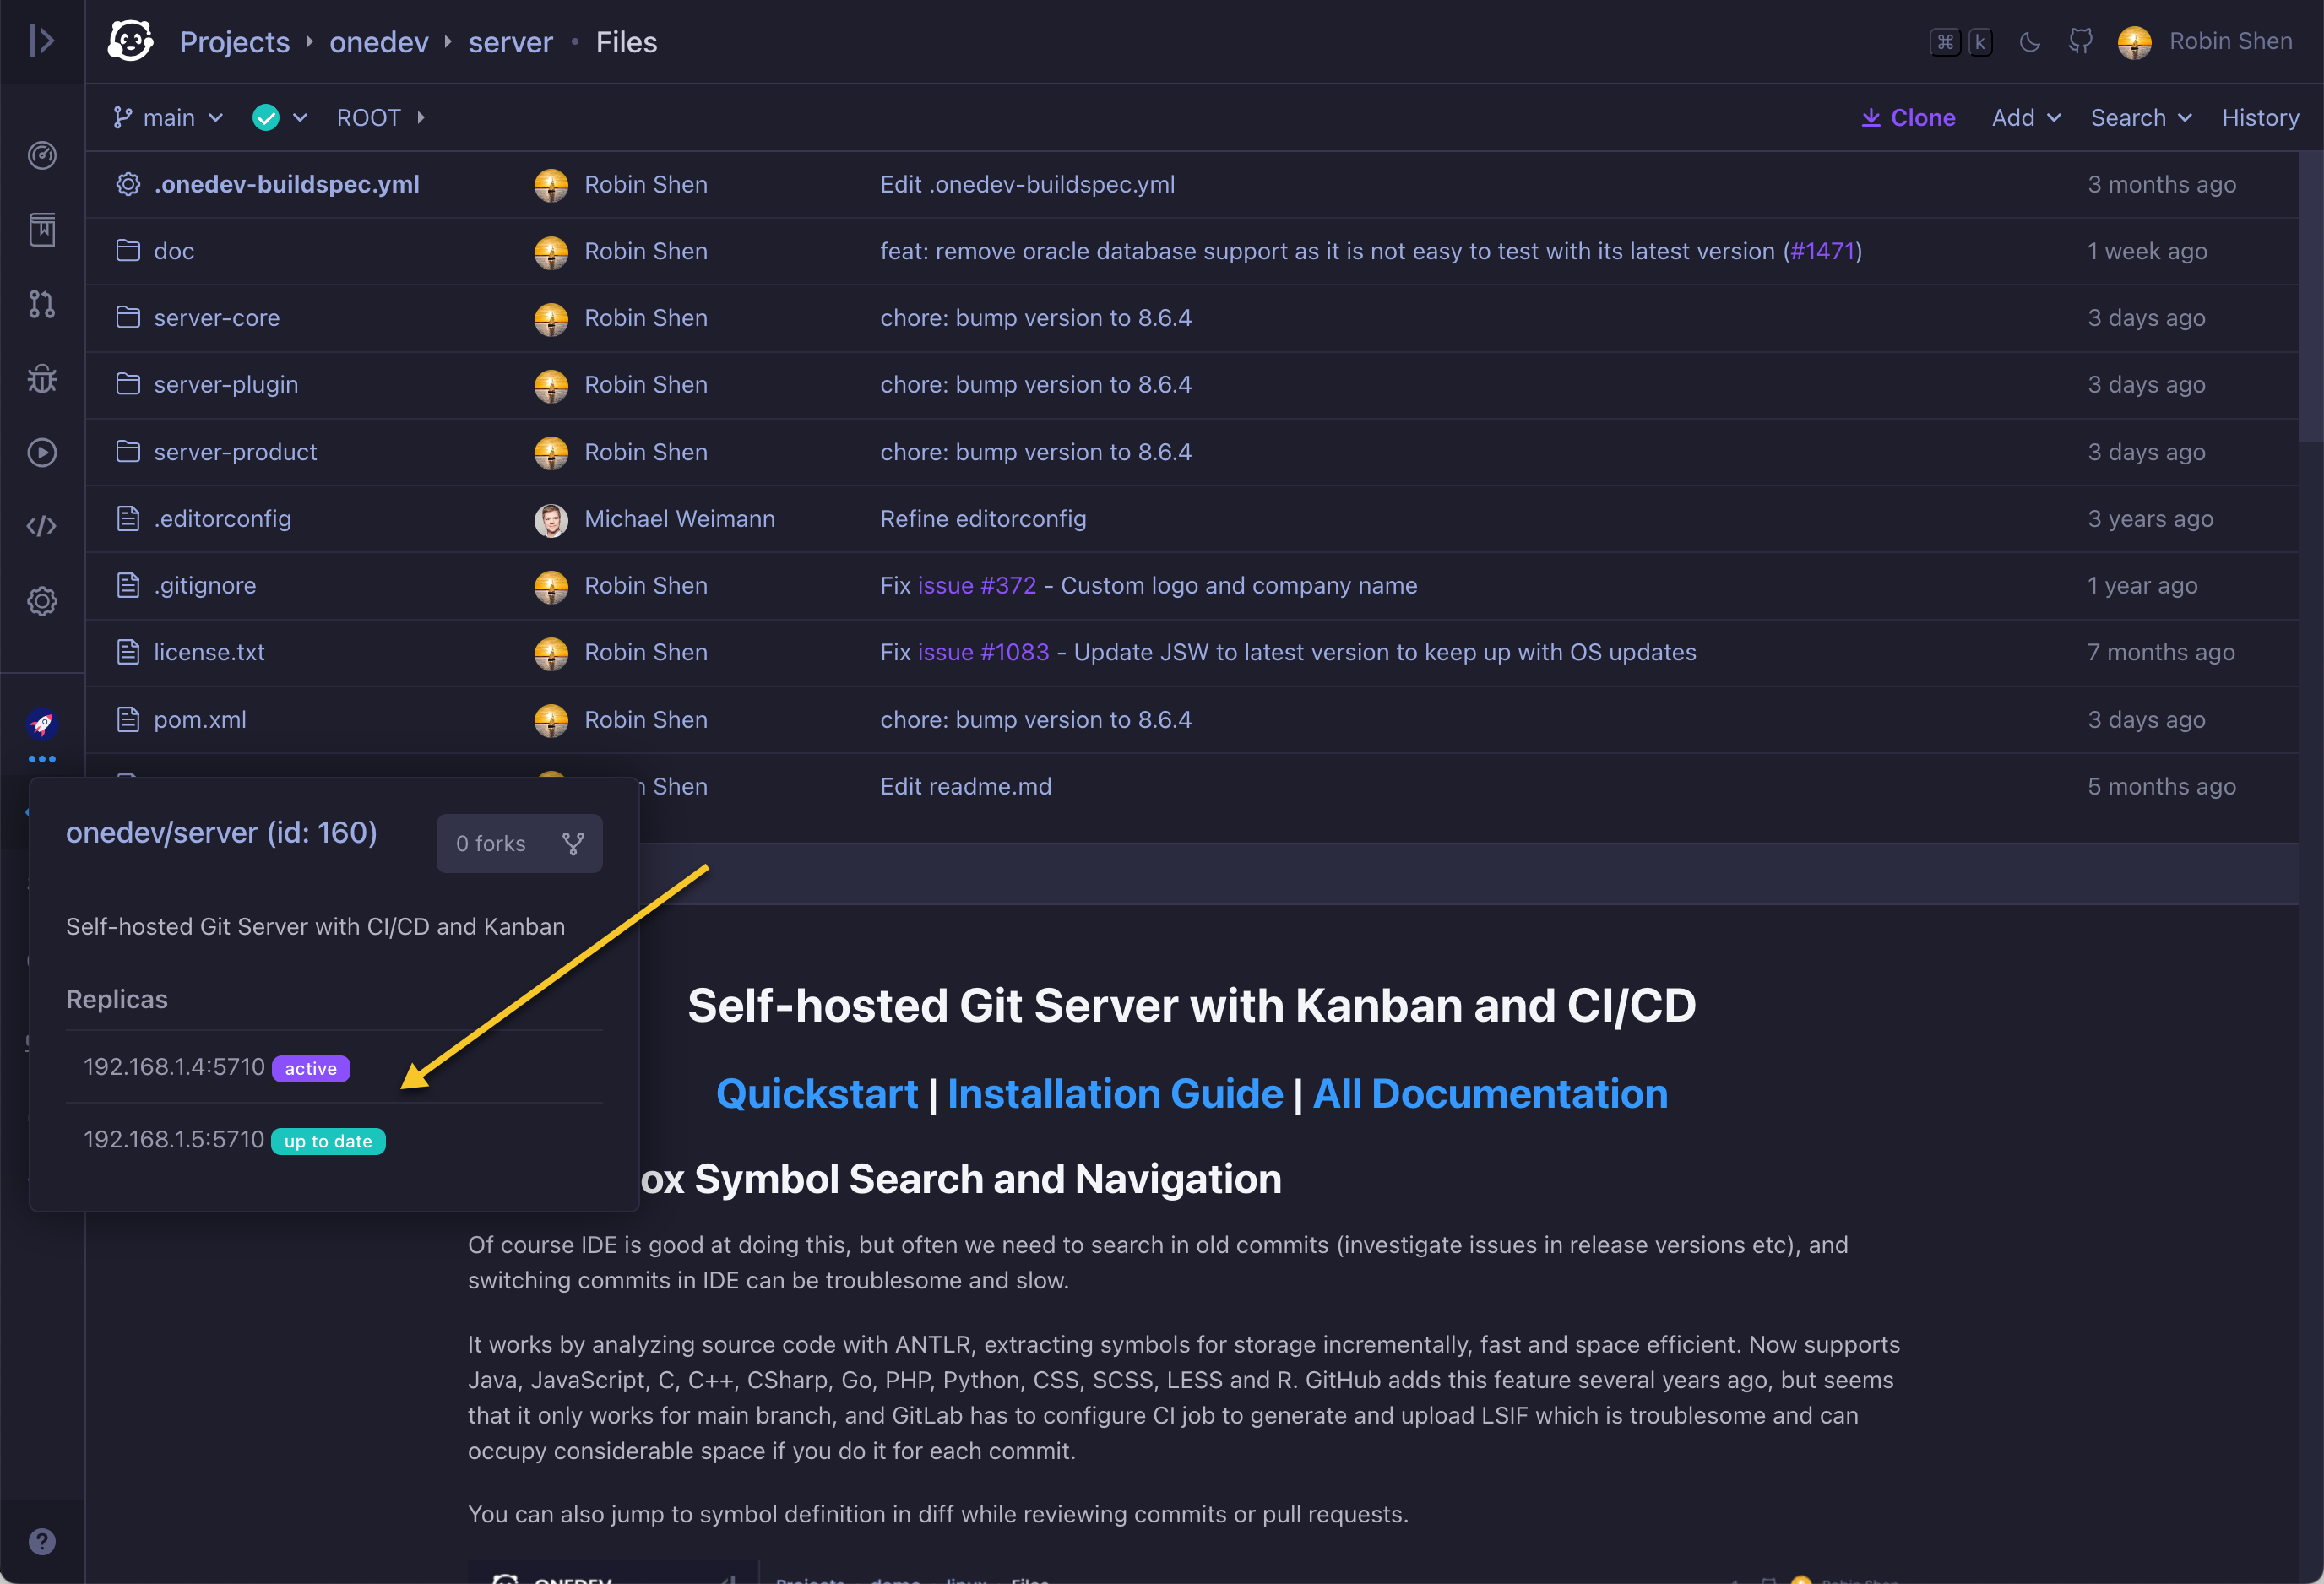Viewport: 2324px width, 1584px height.
Task: Open the help question mark icon
Action: (42, 1541)
